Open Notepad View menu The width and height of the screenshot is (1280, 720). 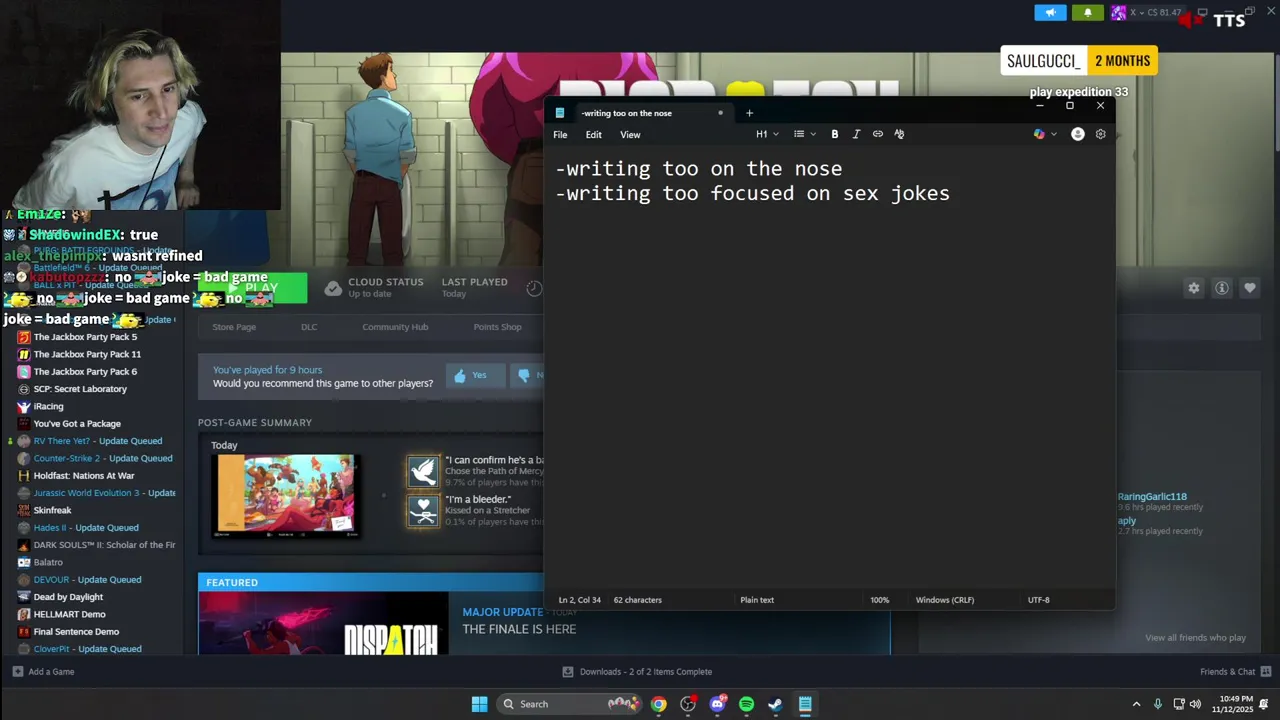(x=630, y=135)
